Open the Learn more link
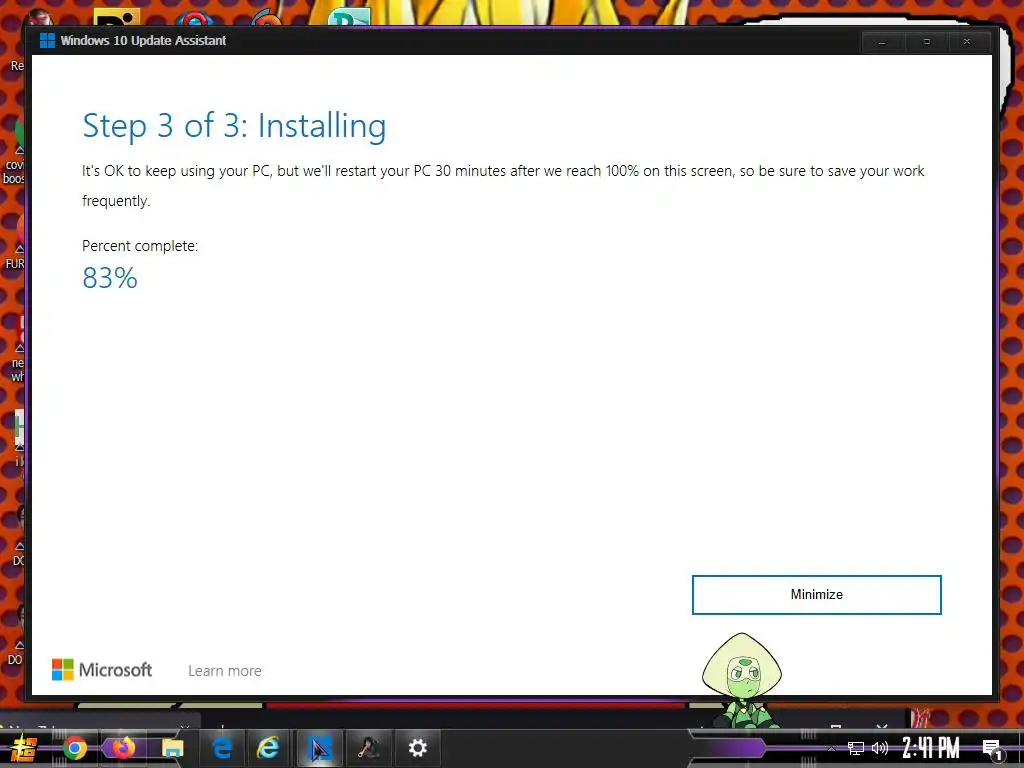 tap(225, 671)
